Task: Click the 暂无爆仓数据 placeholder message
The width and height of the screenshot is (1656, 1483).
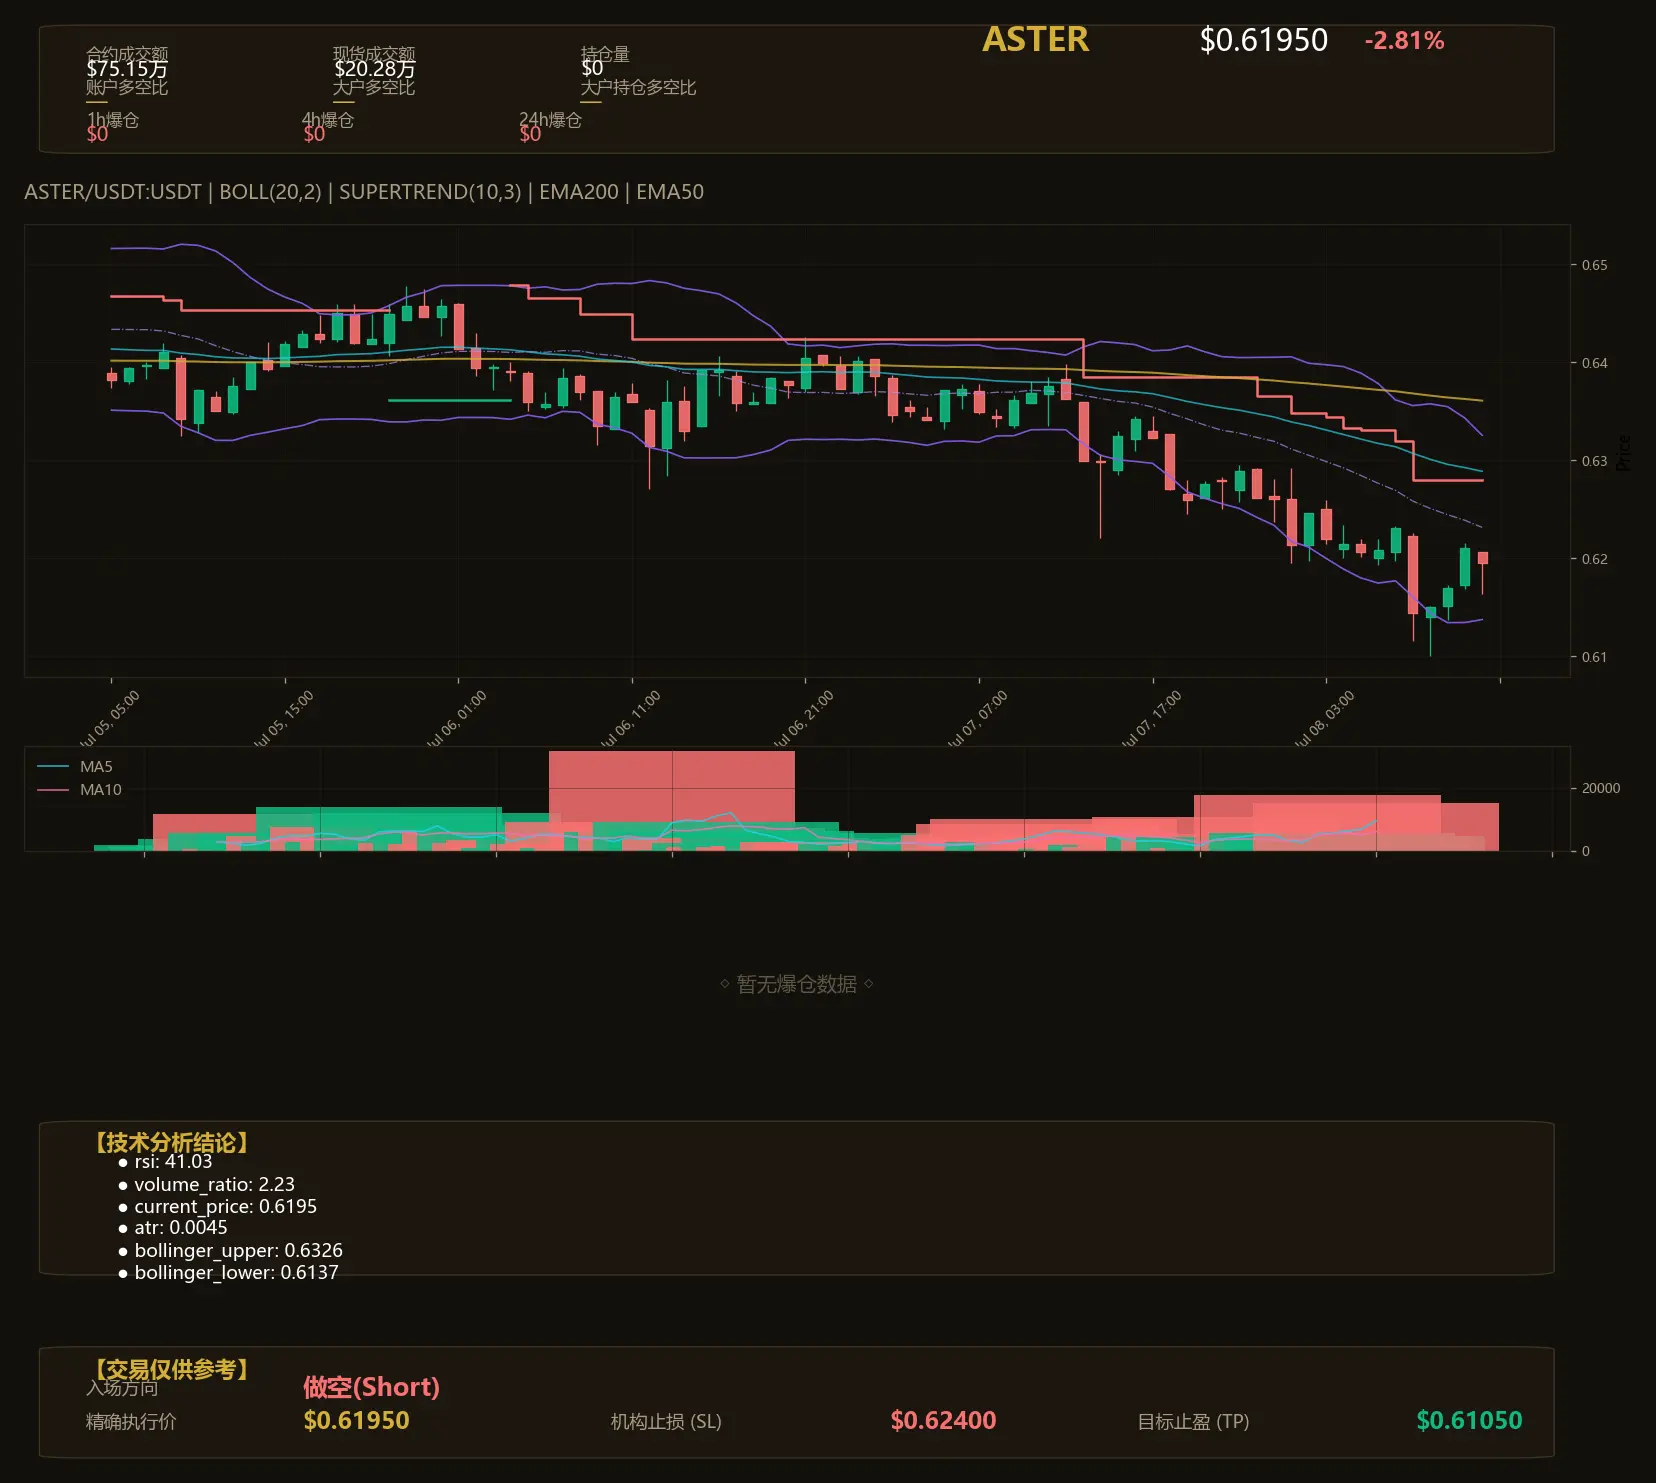Action: [797, 984]
